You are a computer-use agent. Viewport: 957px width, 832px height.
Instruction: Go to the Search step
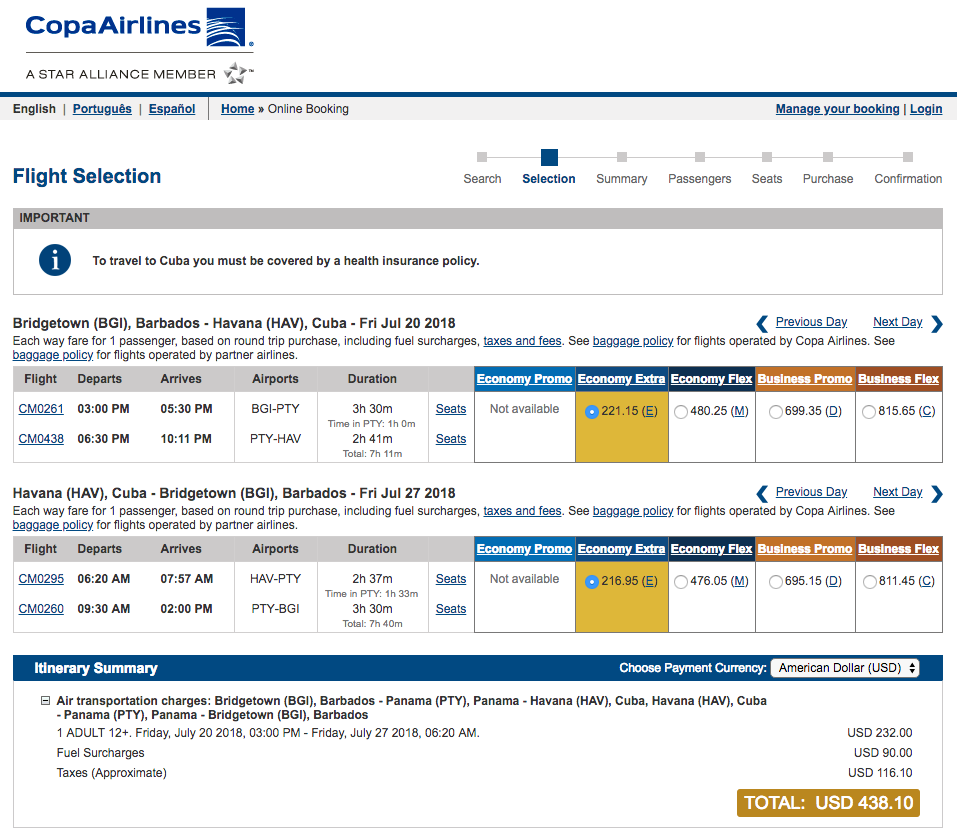click(482, 168)
